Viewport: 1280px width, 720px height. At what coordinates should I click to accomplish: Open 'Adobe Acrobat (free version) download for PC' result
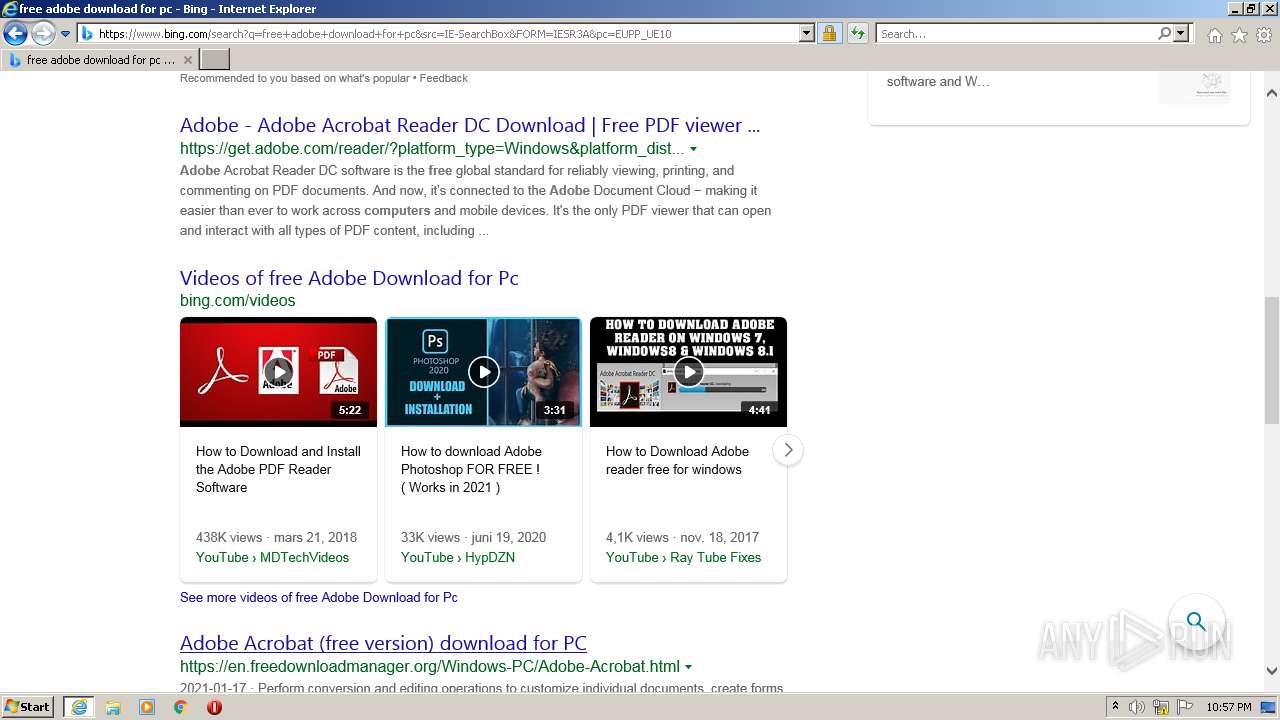tap(383, 643)
